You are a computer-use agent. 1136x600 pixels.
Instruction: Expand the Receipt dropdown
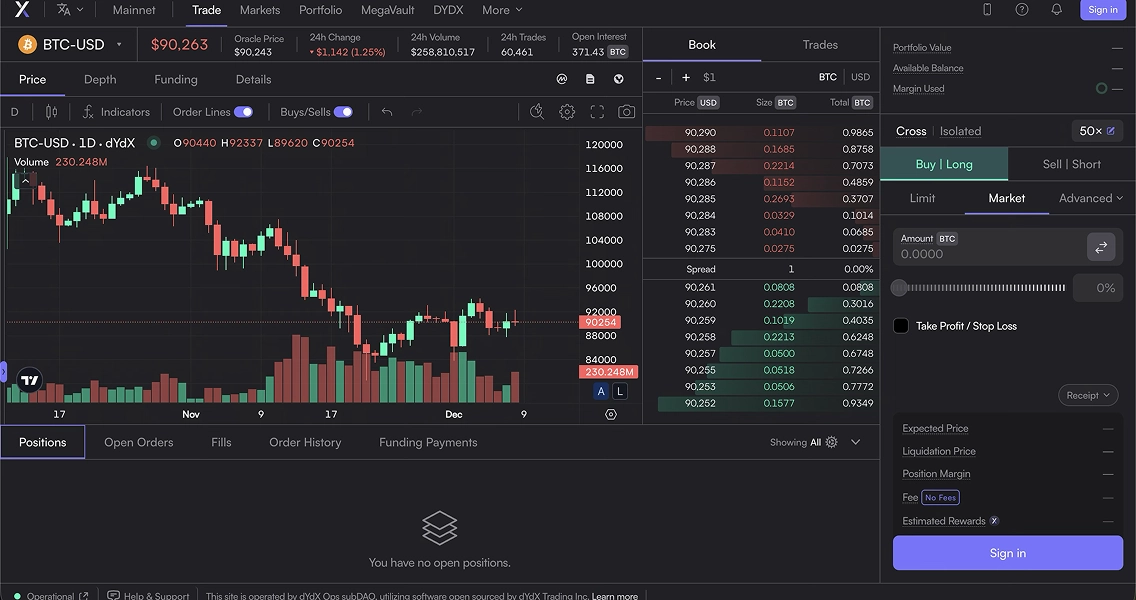coord(1087,396)
